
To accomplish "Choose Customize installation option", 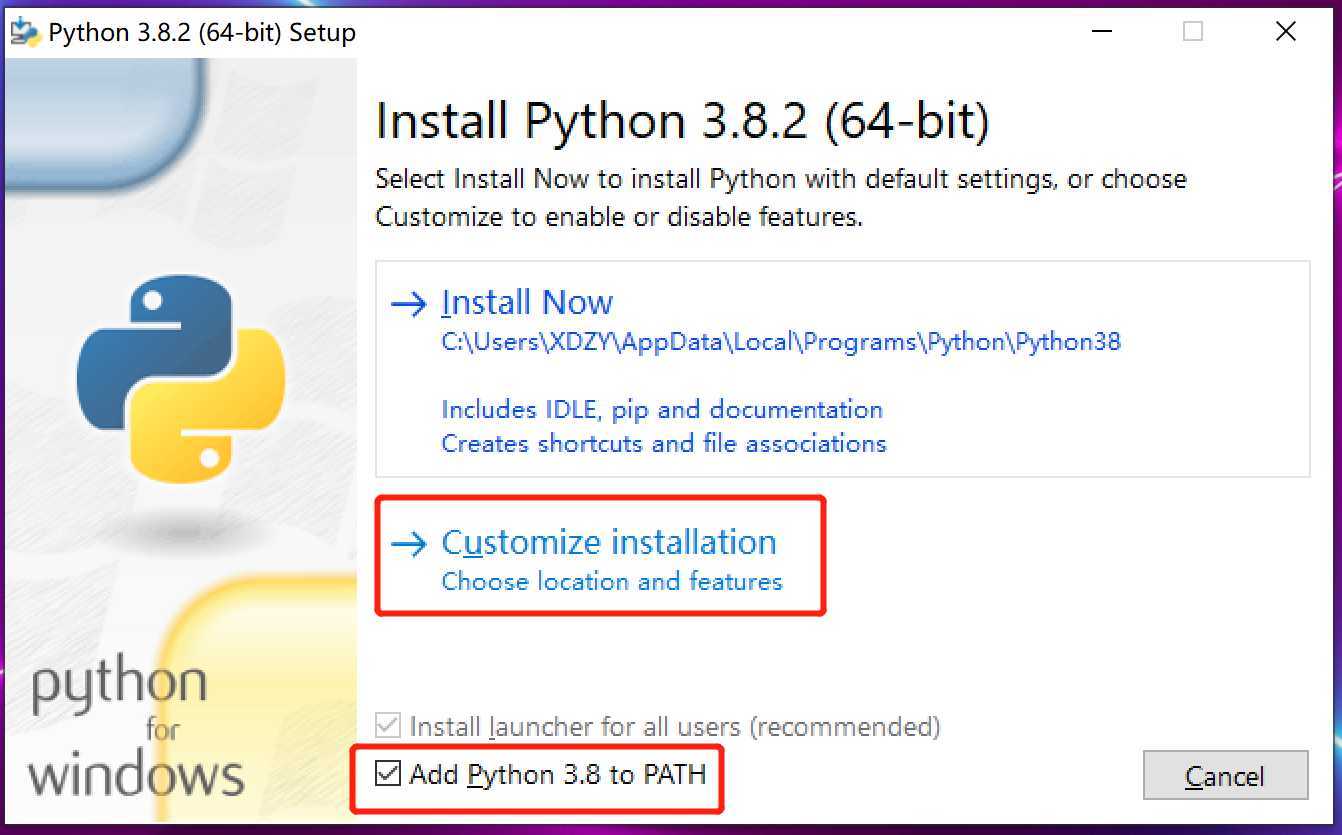I will click(609, 542).
